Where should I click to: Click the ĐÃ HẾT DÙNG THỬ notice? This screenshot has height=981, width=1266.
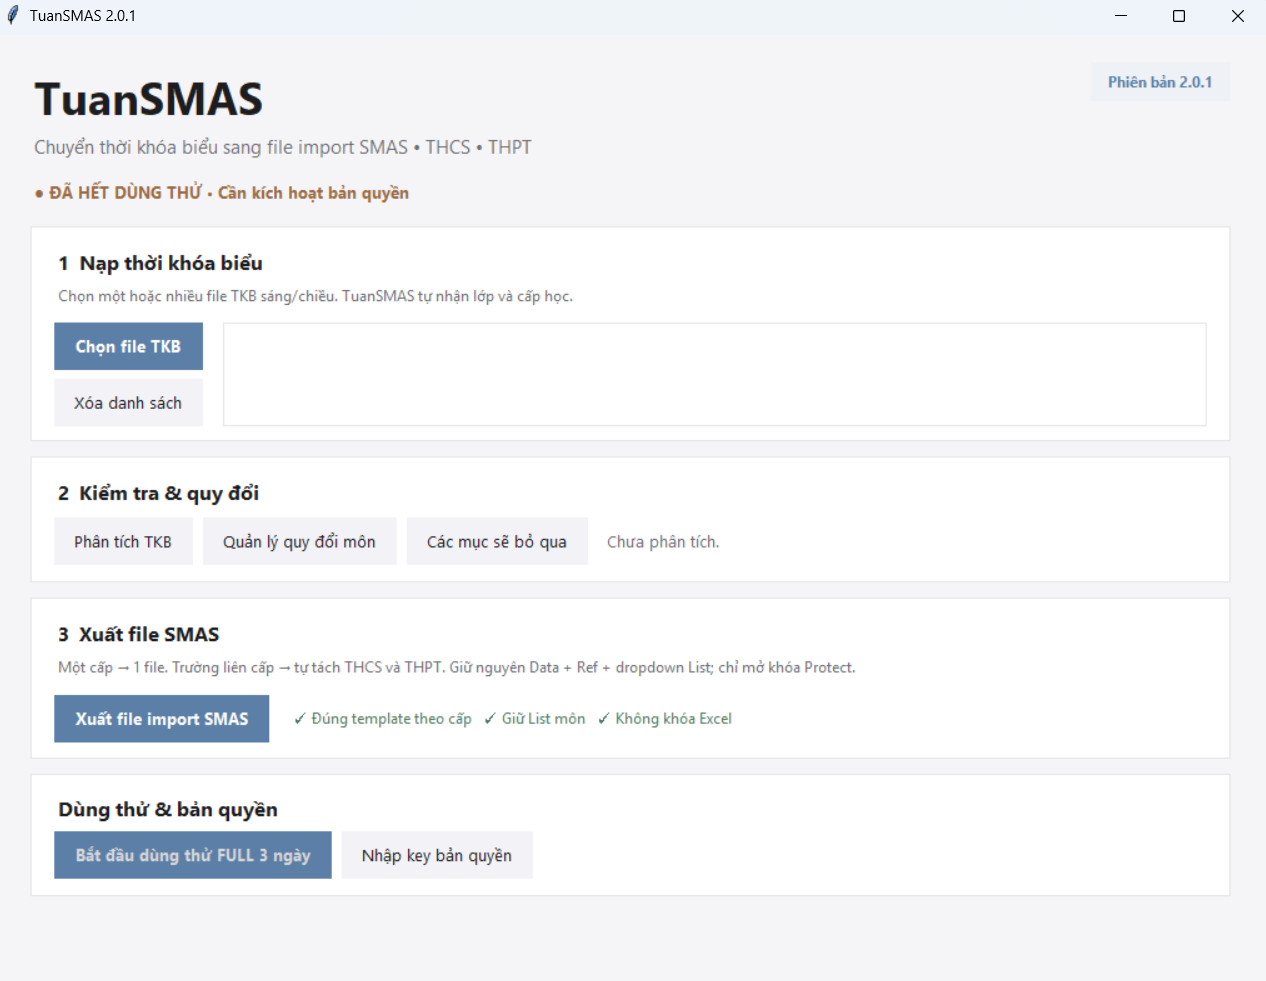(x=221, y=193)
